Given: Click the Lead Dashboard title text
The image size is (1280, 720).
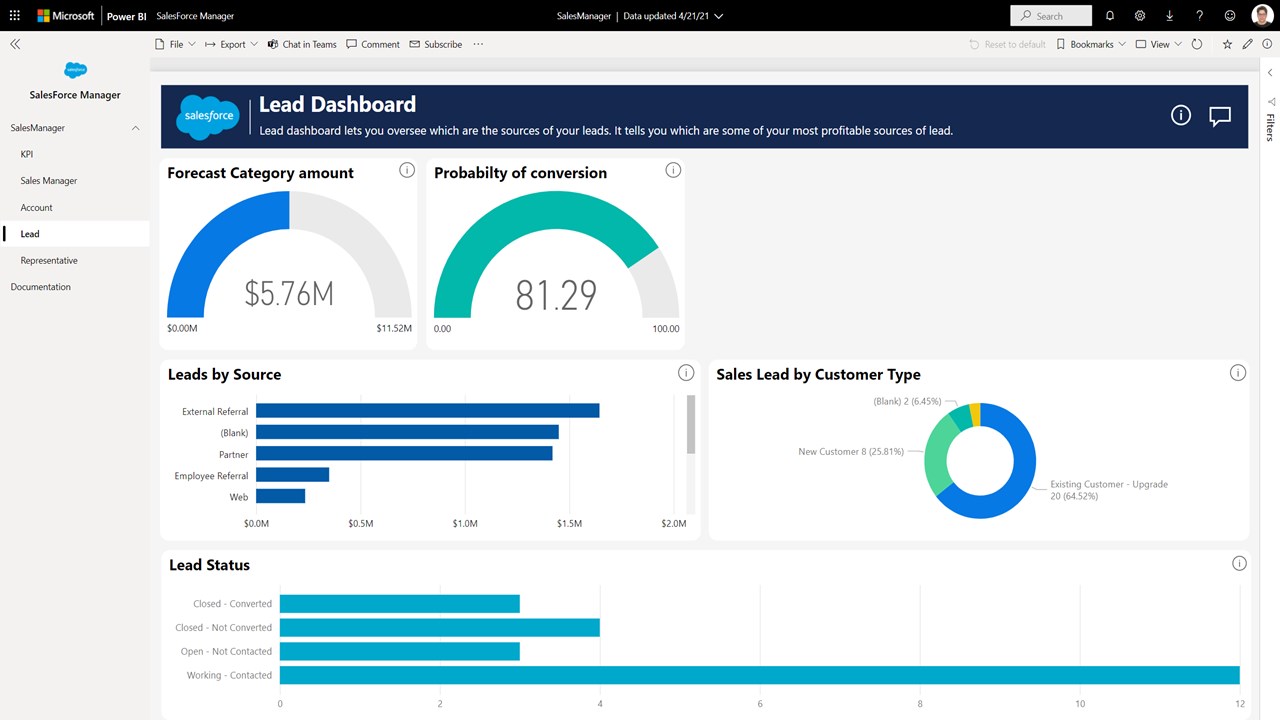Looking at the screenshot, I should 337,104.
